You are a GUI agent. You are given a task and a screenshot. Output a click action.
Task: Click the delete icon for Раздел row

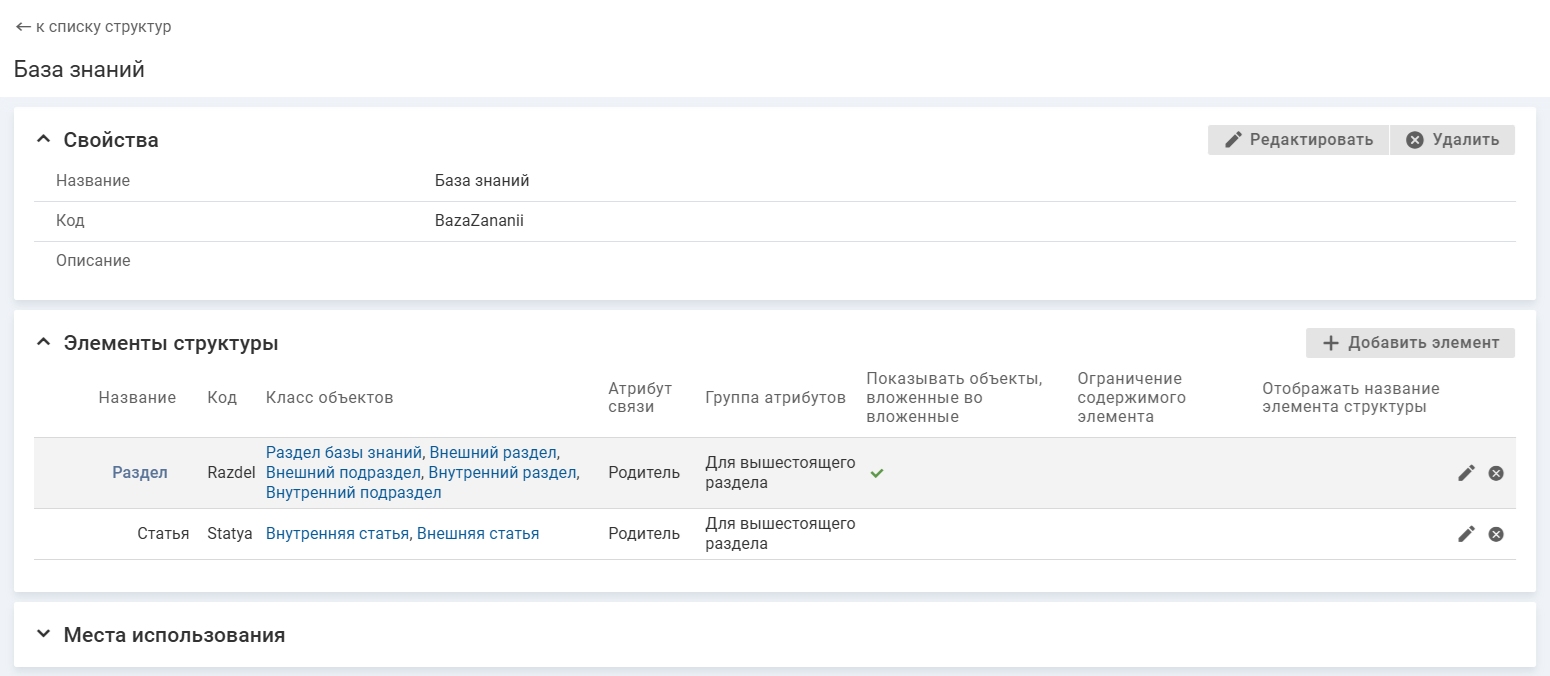[1496, 473]
